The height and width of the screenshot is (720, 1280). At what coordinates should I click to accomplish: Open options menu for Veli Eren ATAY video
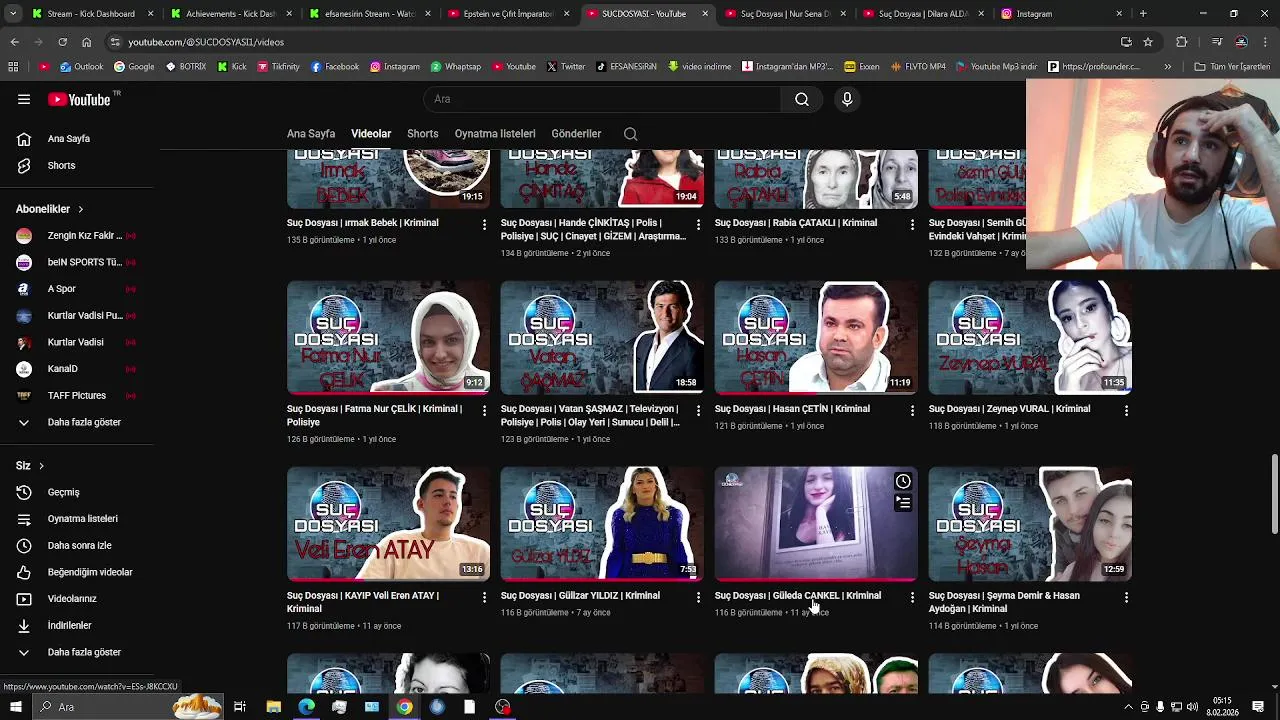pos(484,597)
